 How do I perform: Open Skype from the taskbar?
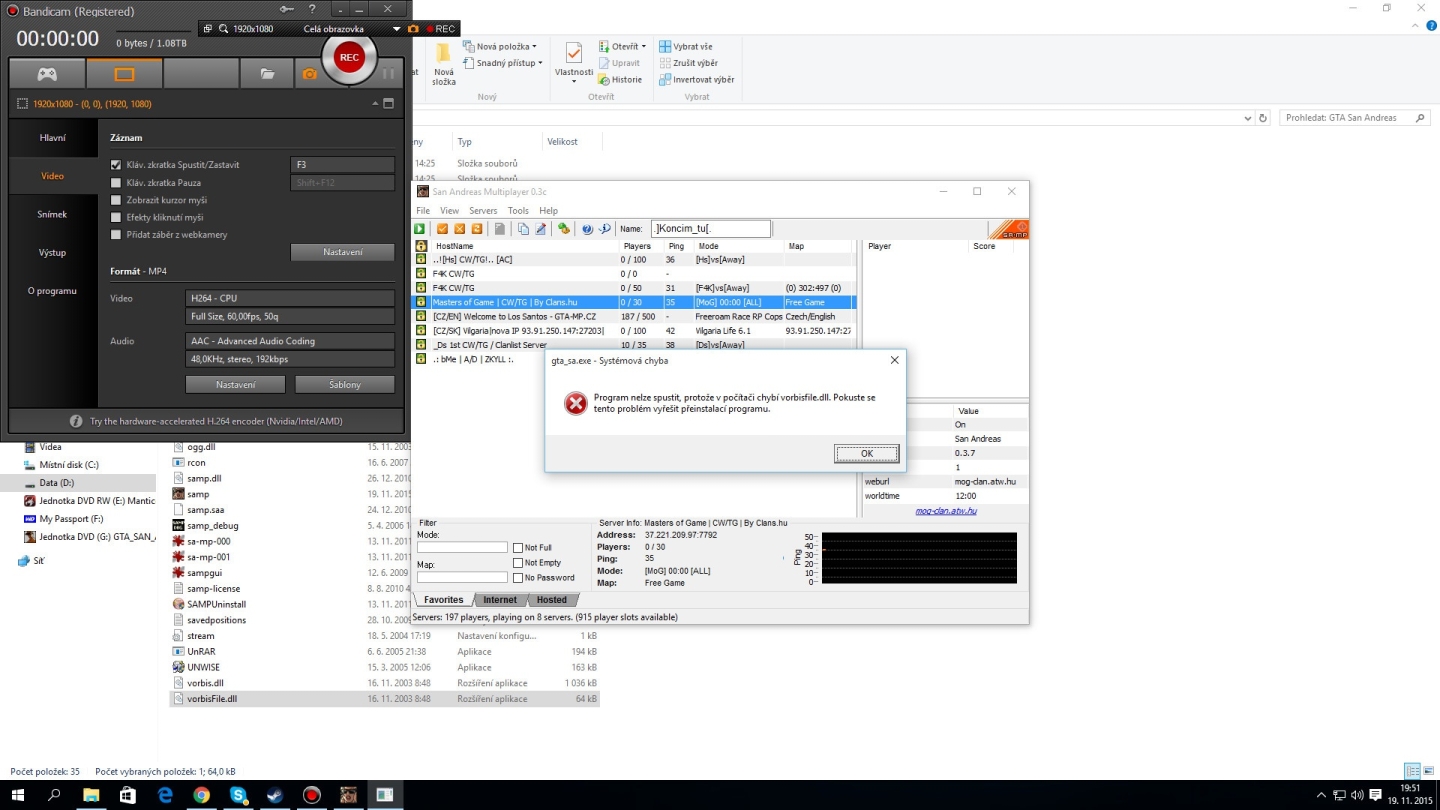238,795
